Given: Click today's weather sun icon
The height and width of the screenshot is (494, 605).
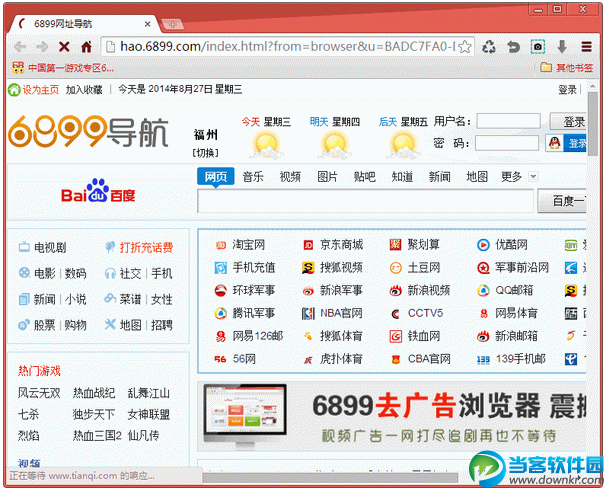Looking at the screenshot, I should click(x=266, y=145).
